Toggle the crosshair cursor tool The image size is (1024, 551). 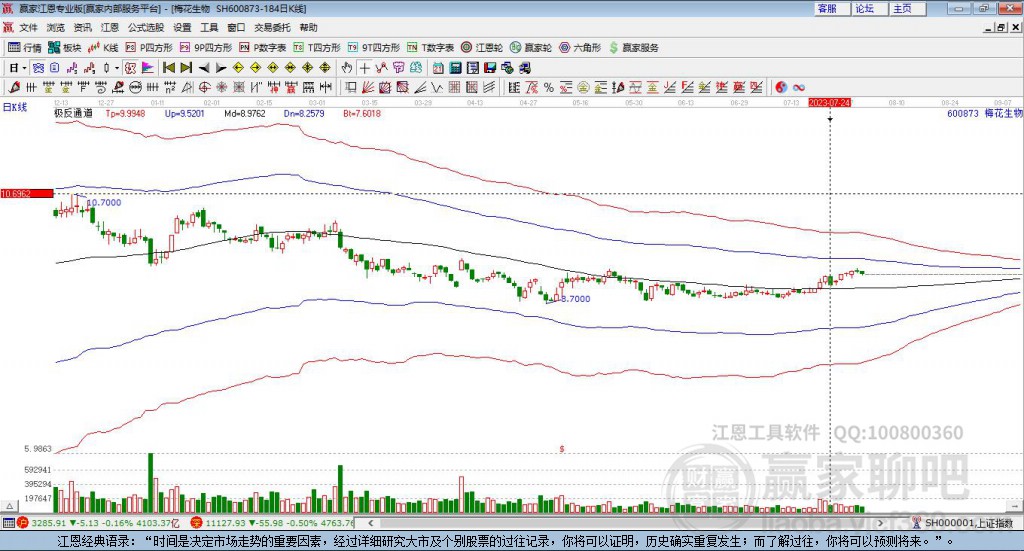click(x=364, y=68)
